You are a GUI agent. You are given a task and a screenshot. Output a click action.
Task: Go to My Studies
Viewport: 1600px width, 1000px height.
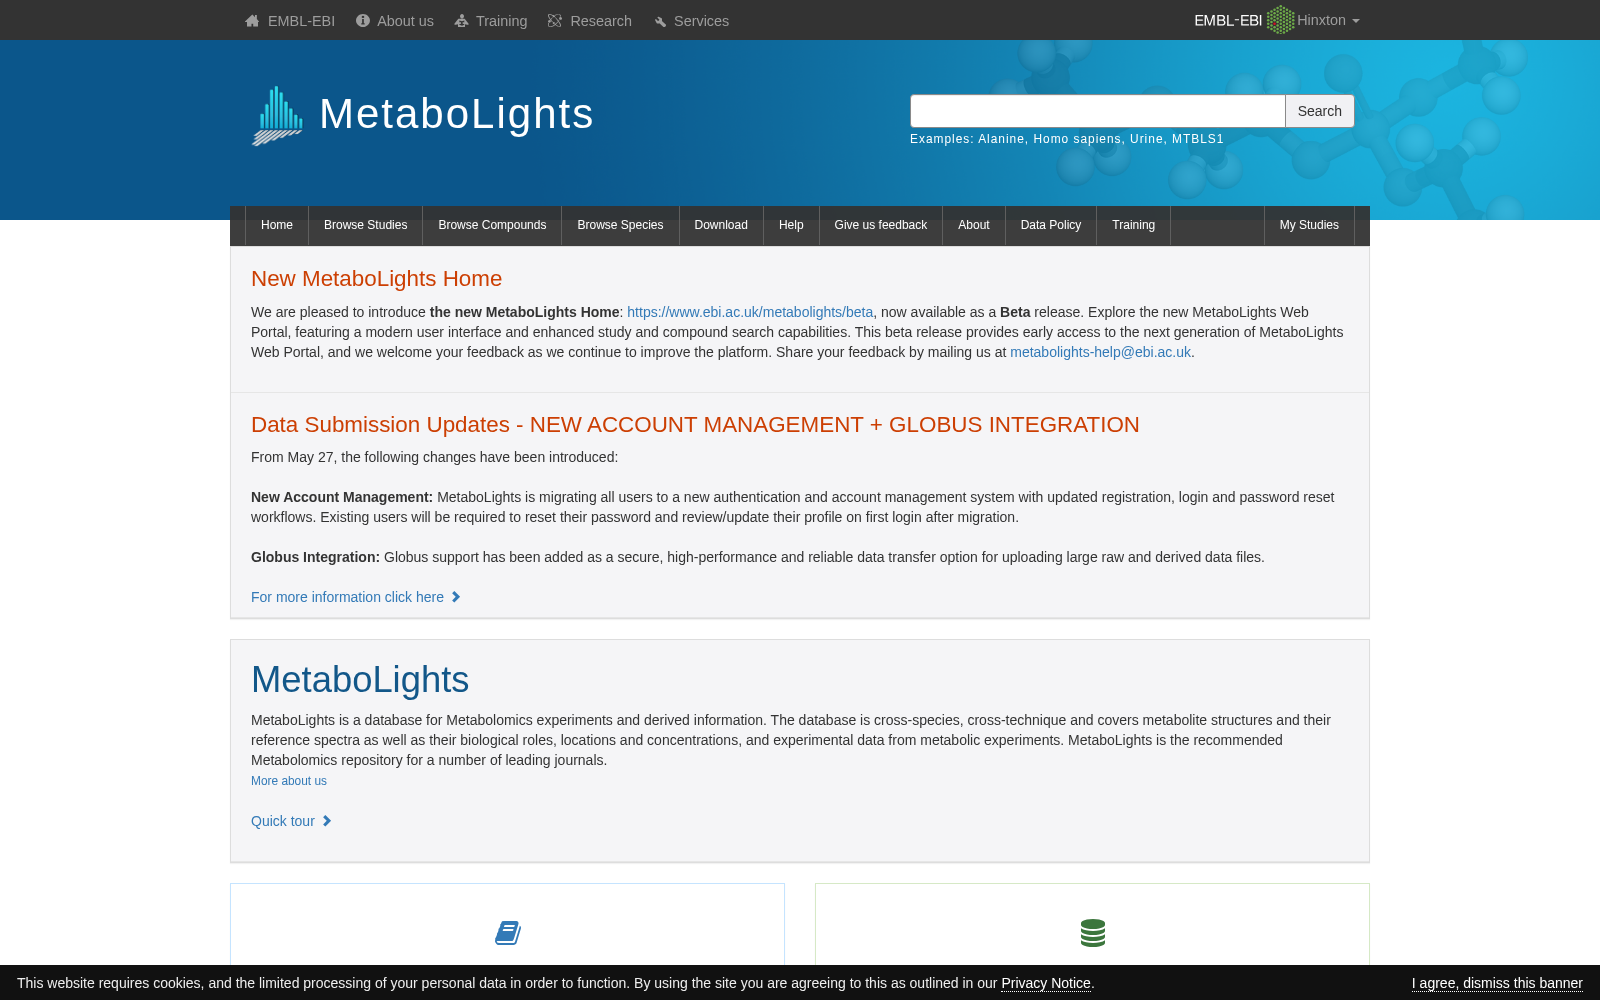tap(1309, 225)
